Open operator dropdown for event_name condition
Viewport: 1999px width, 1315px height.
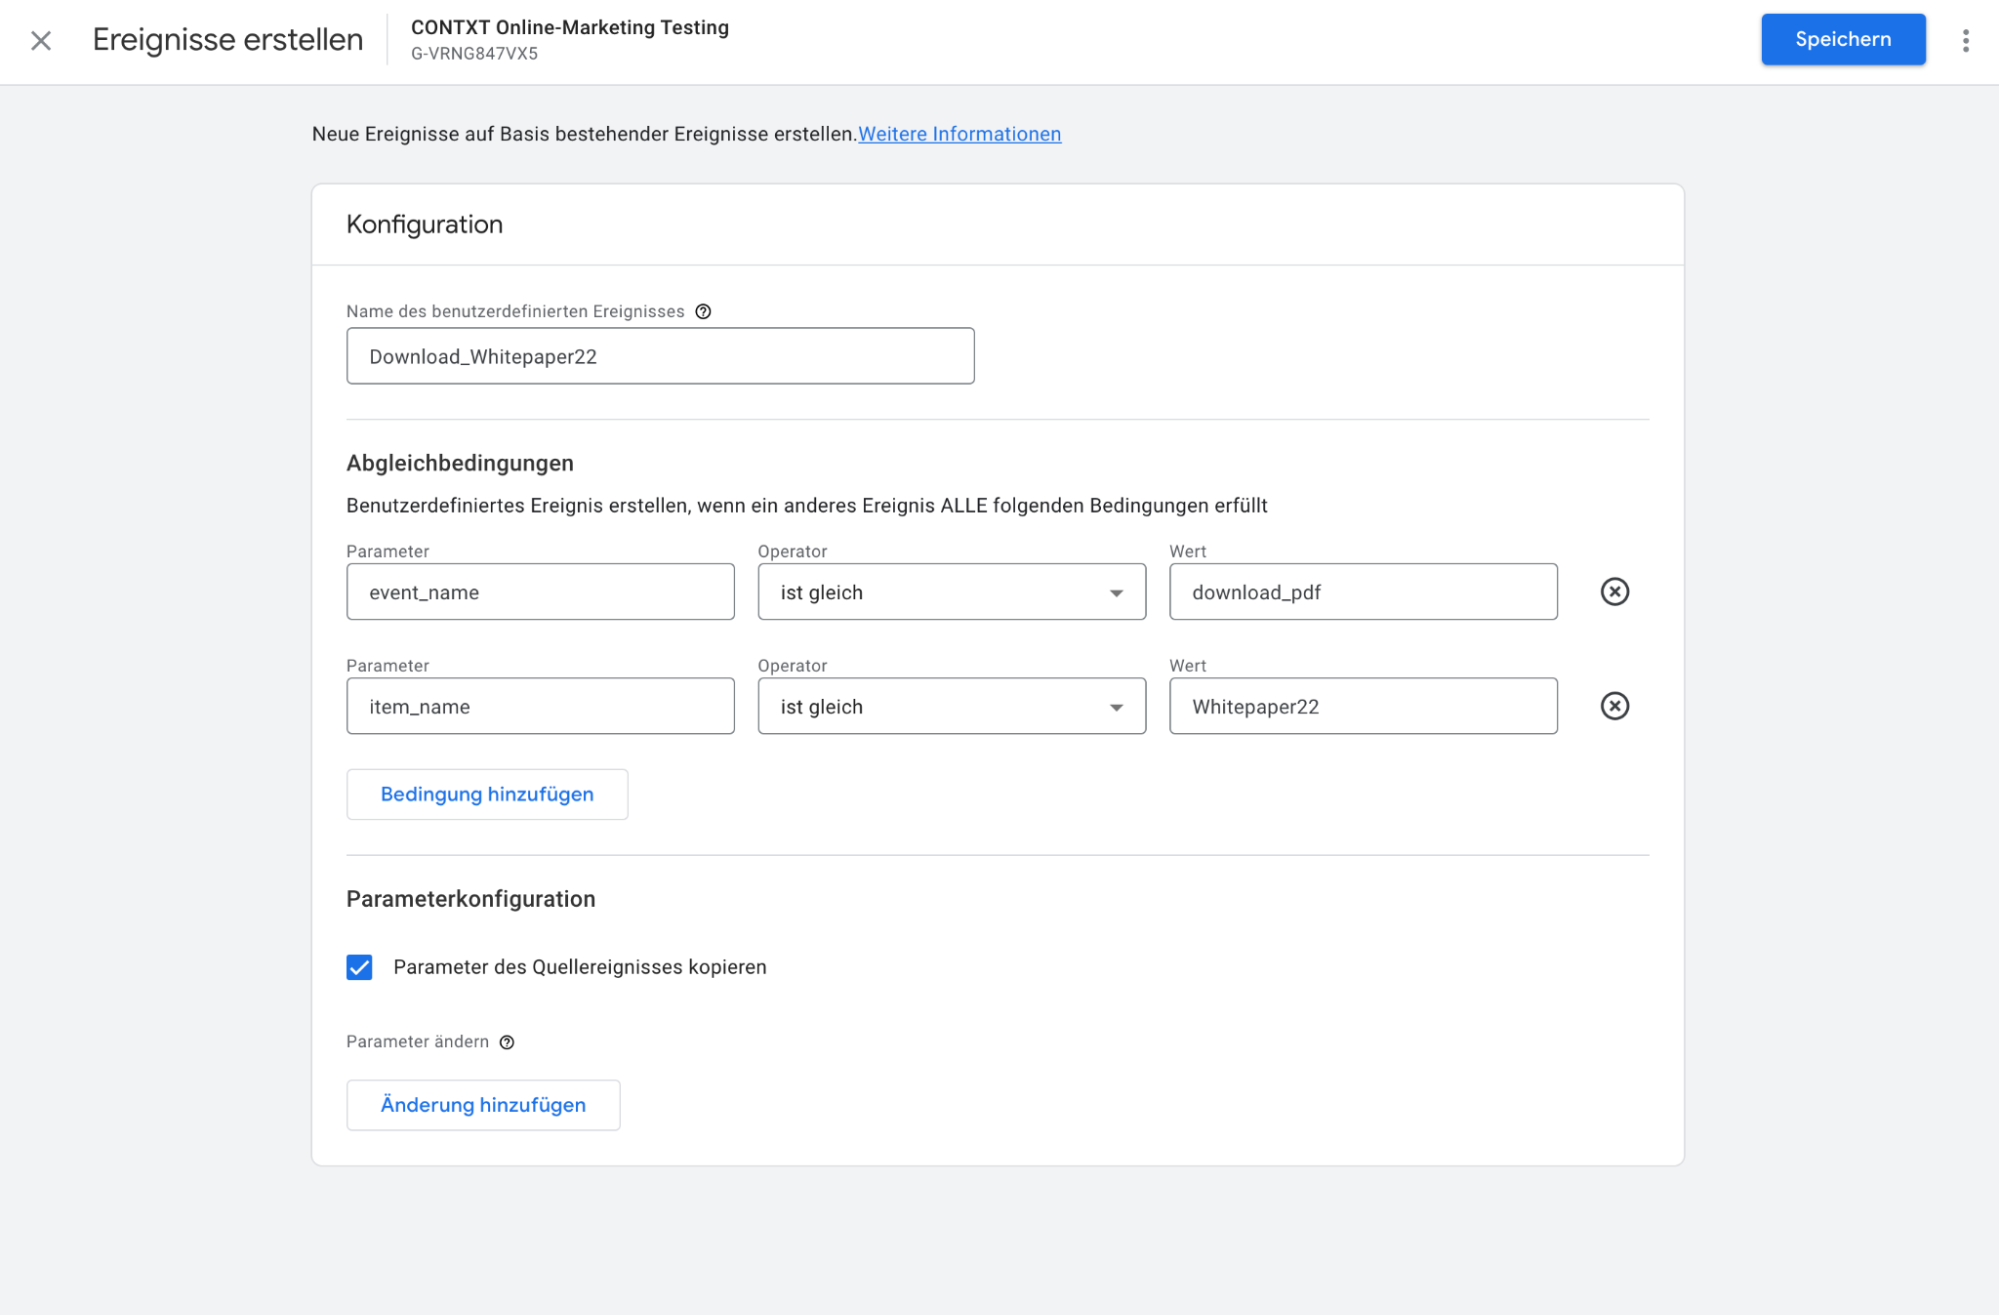[x=951, y=592]
